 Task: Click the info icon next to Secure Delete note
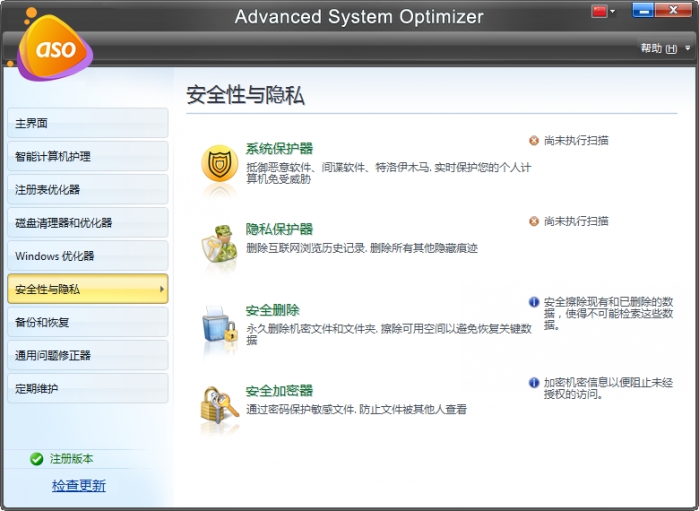coord(534,302)
